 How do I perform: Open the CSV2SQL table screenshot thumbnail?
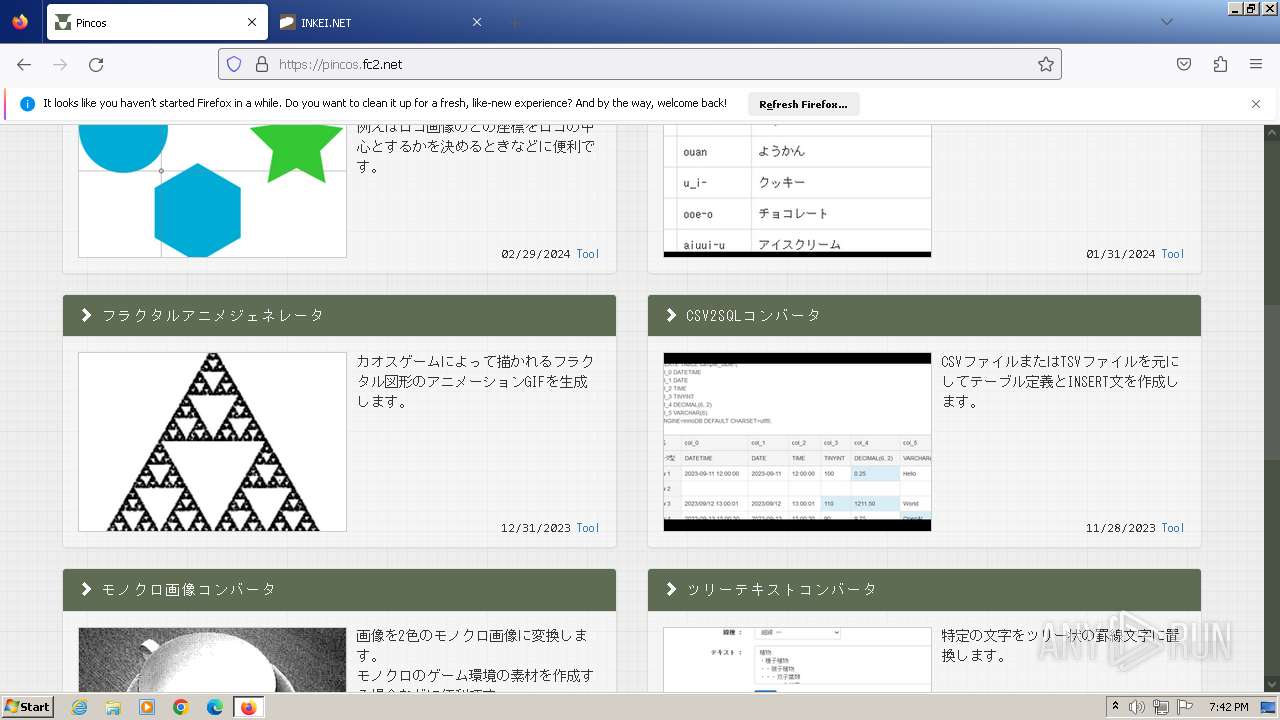coord(797,441)
